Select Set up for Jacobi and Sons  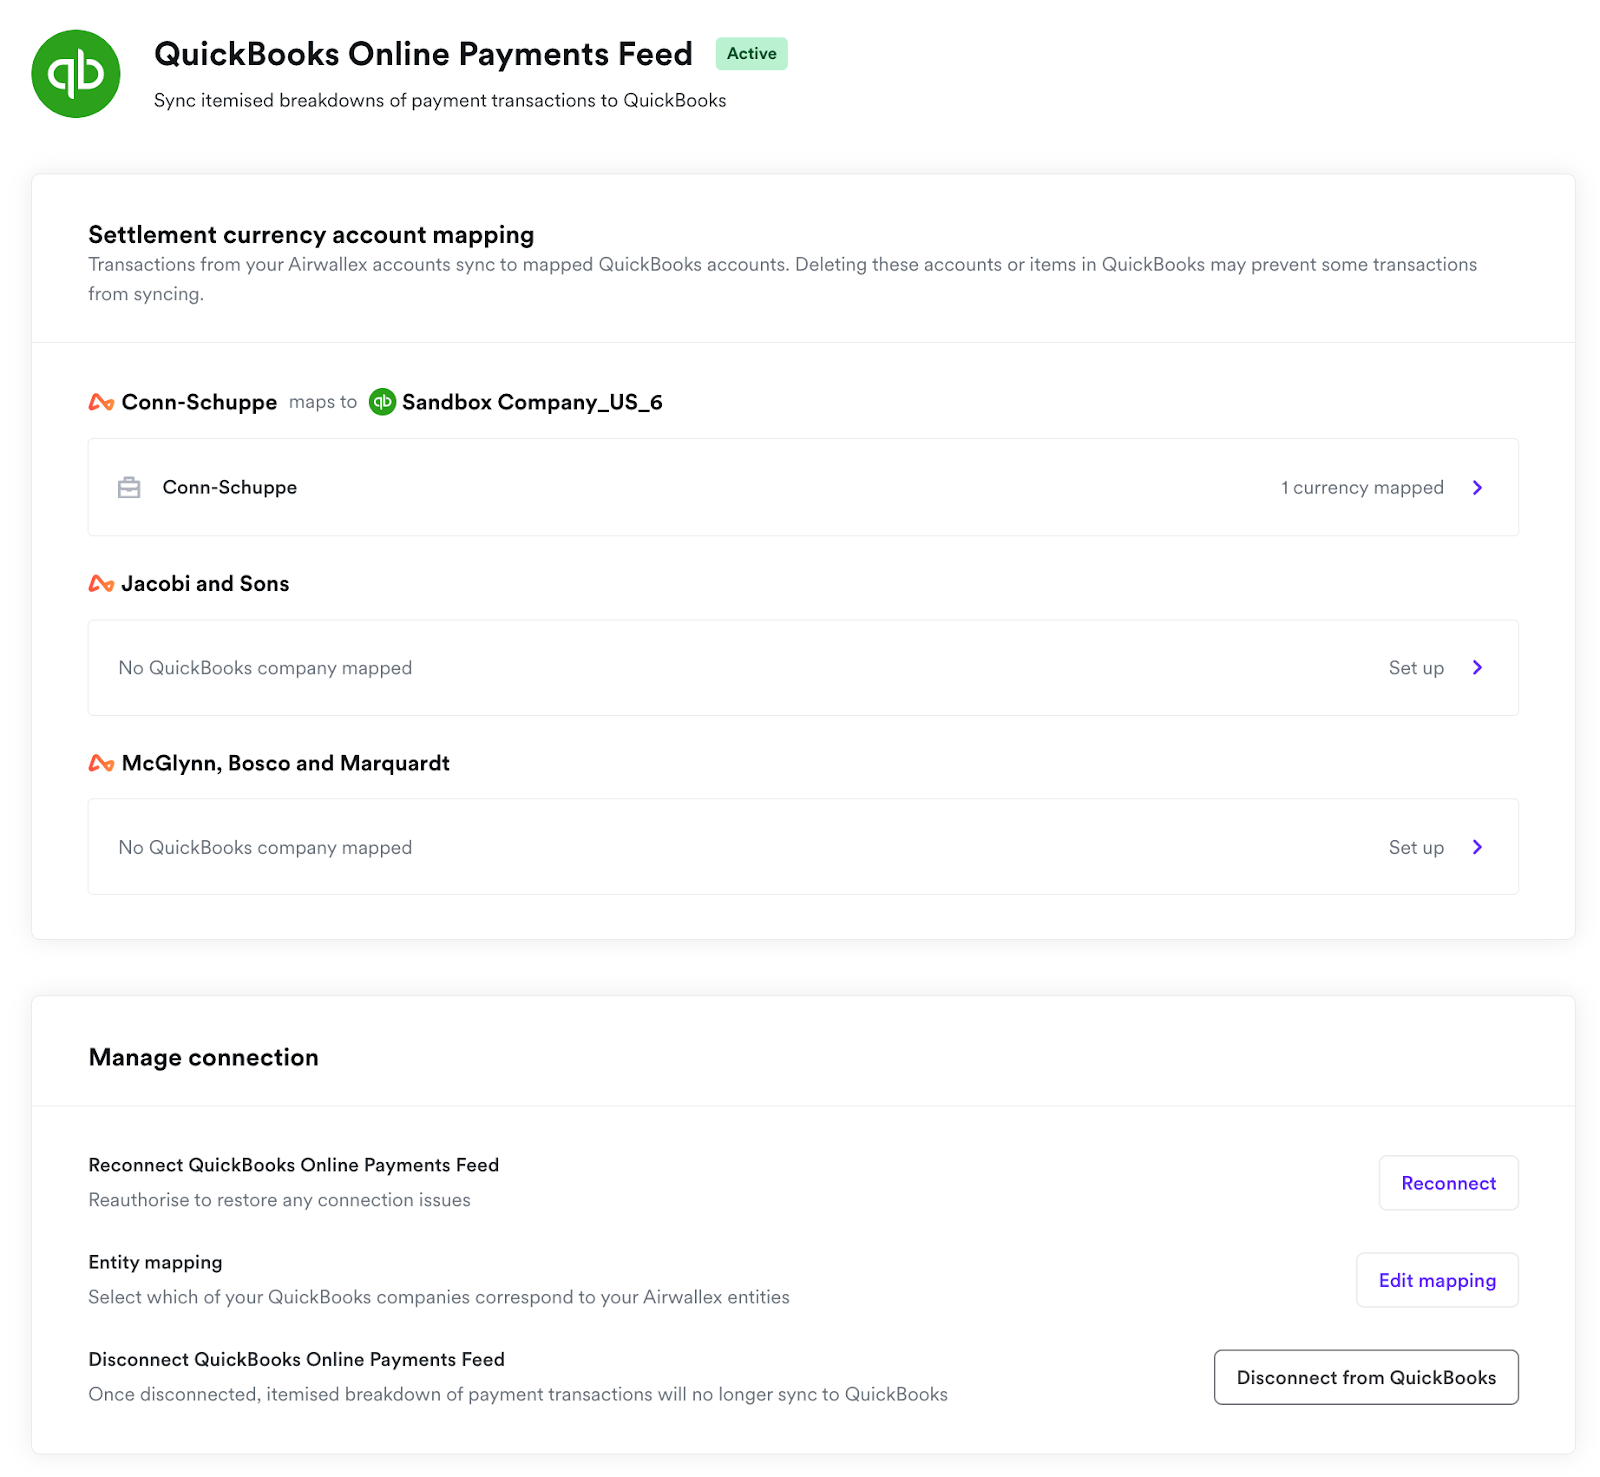(1415, 668)
